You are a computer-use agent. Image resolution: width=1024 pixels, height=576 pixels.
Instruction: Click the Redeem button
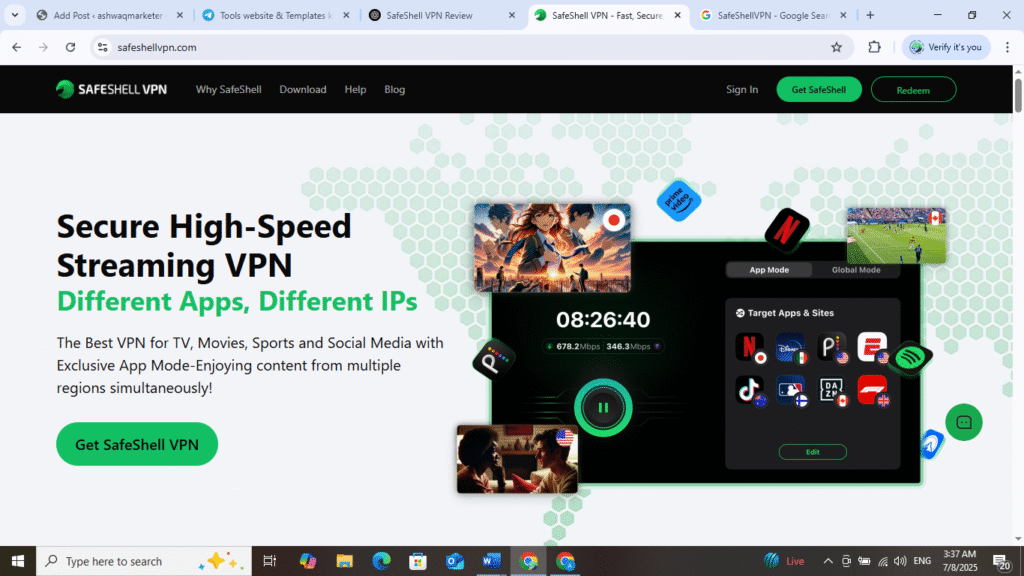coord(913,89)
